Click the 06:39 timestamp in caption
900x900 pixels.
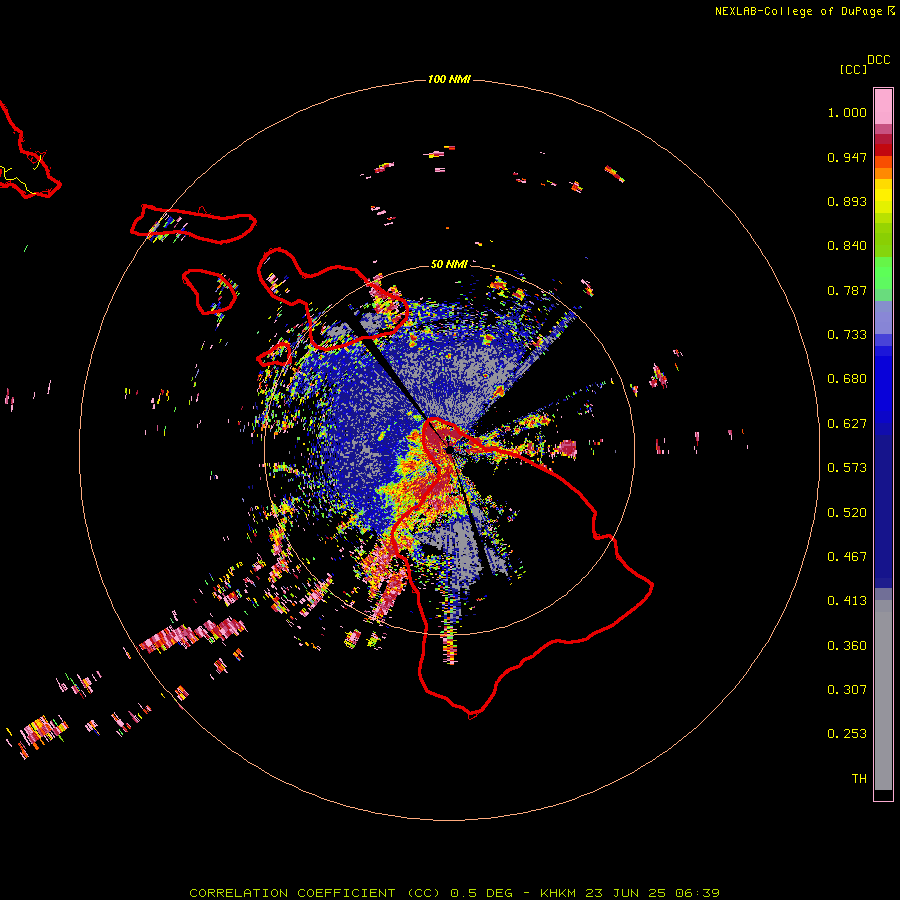pyautogui.click(x=697, y=893)
